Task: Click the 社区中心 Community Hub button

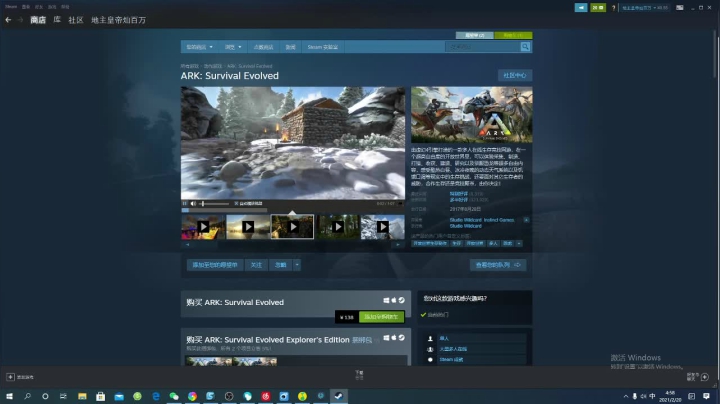Action: click(515, 75)
